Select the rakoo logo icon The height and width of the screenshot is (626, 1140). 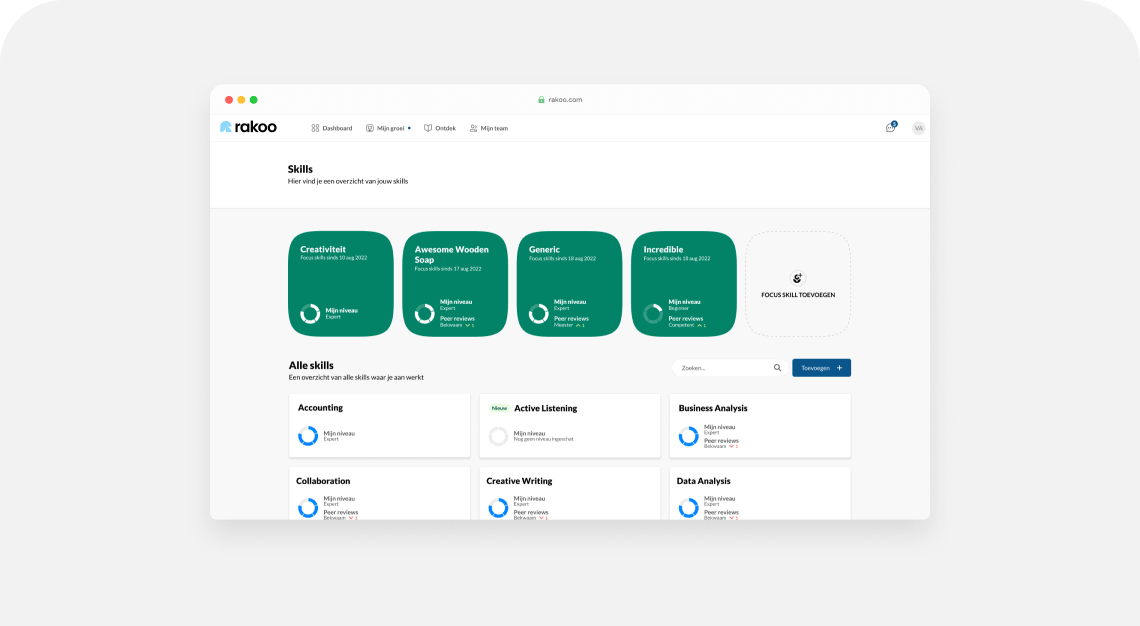click(x=225, y=127)
